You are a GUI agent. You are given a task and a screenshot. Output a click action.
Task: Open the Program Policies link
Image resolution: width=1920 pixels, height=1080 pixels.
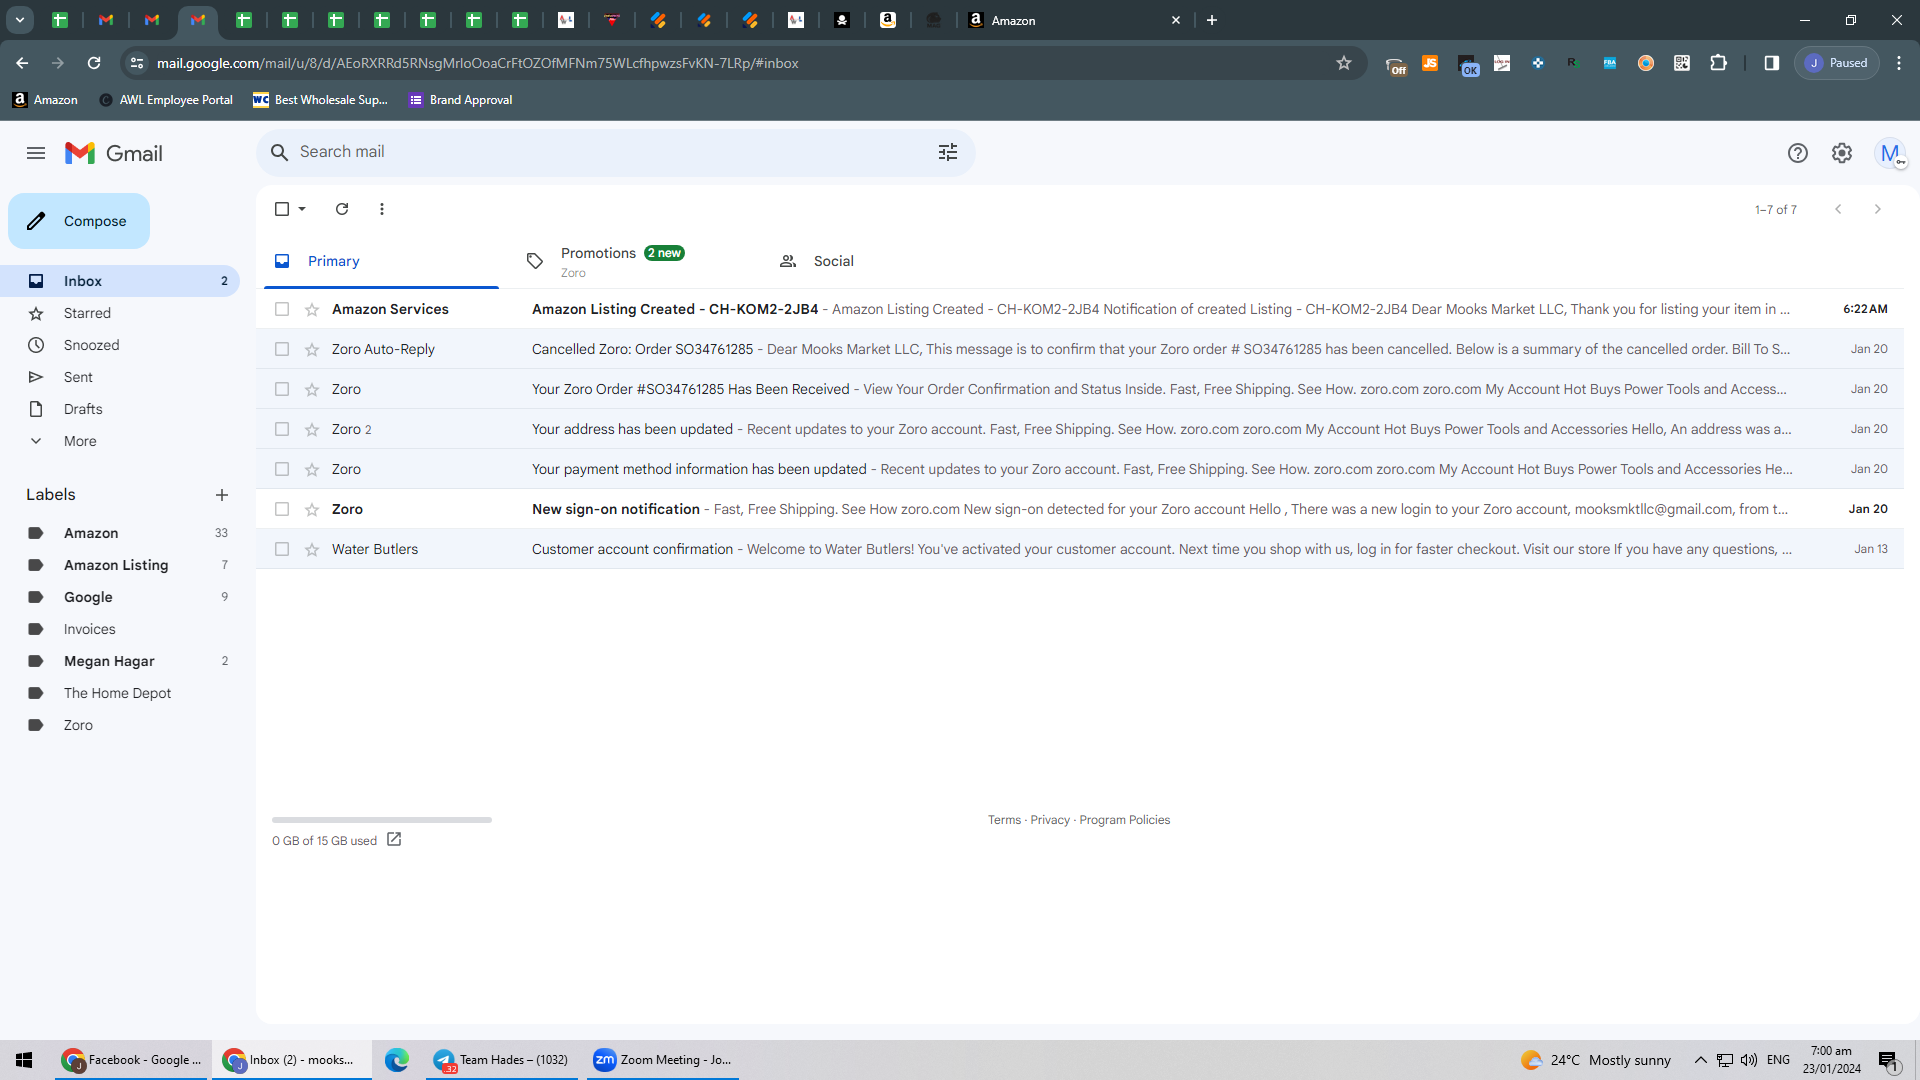(x=1124, y=820)
